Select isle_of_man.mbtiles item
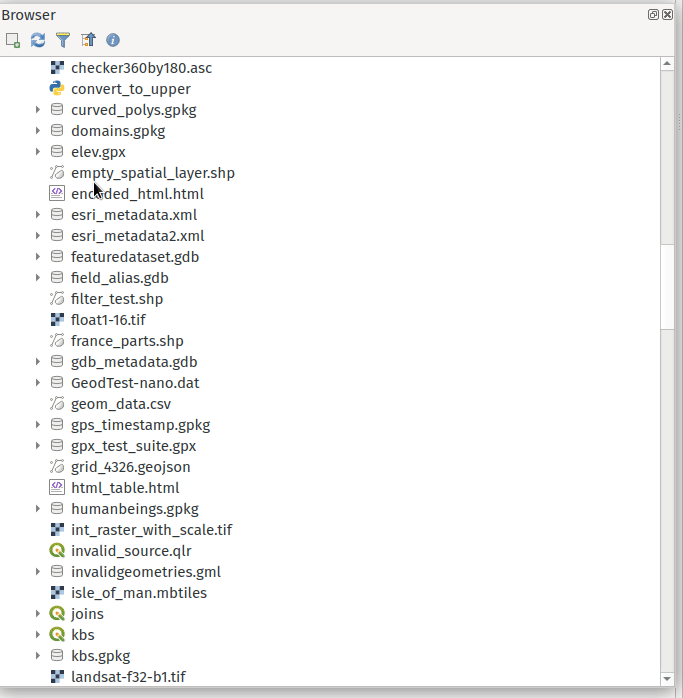The width and height of the screenshot is (683, 698). coord(138,593)
